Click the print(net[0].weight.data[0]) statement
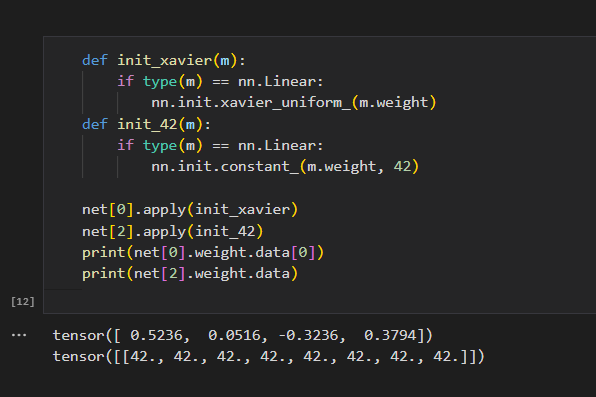 pos(203,252)
